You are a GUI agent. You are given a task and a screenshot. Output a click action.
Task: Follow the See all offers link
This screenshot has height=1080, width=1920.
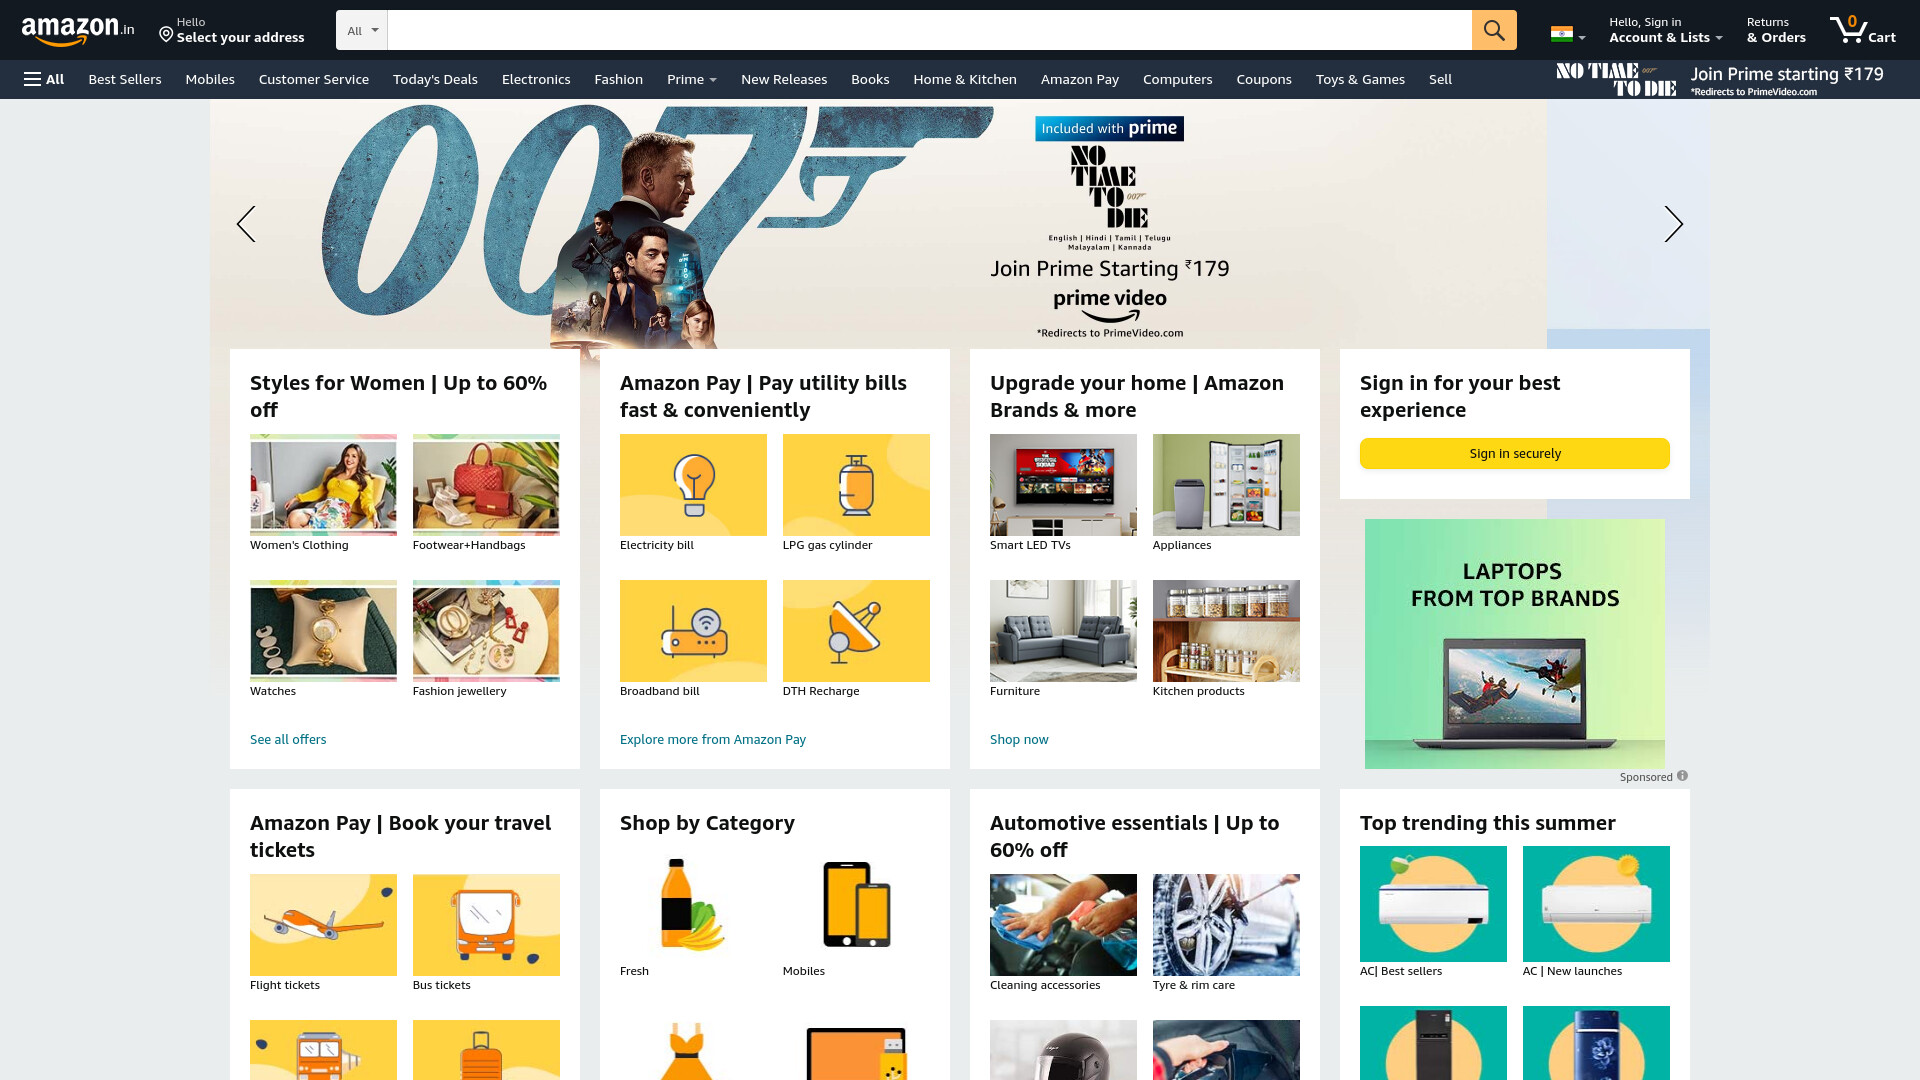[x=288, y=739]
